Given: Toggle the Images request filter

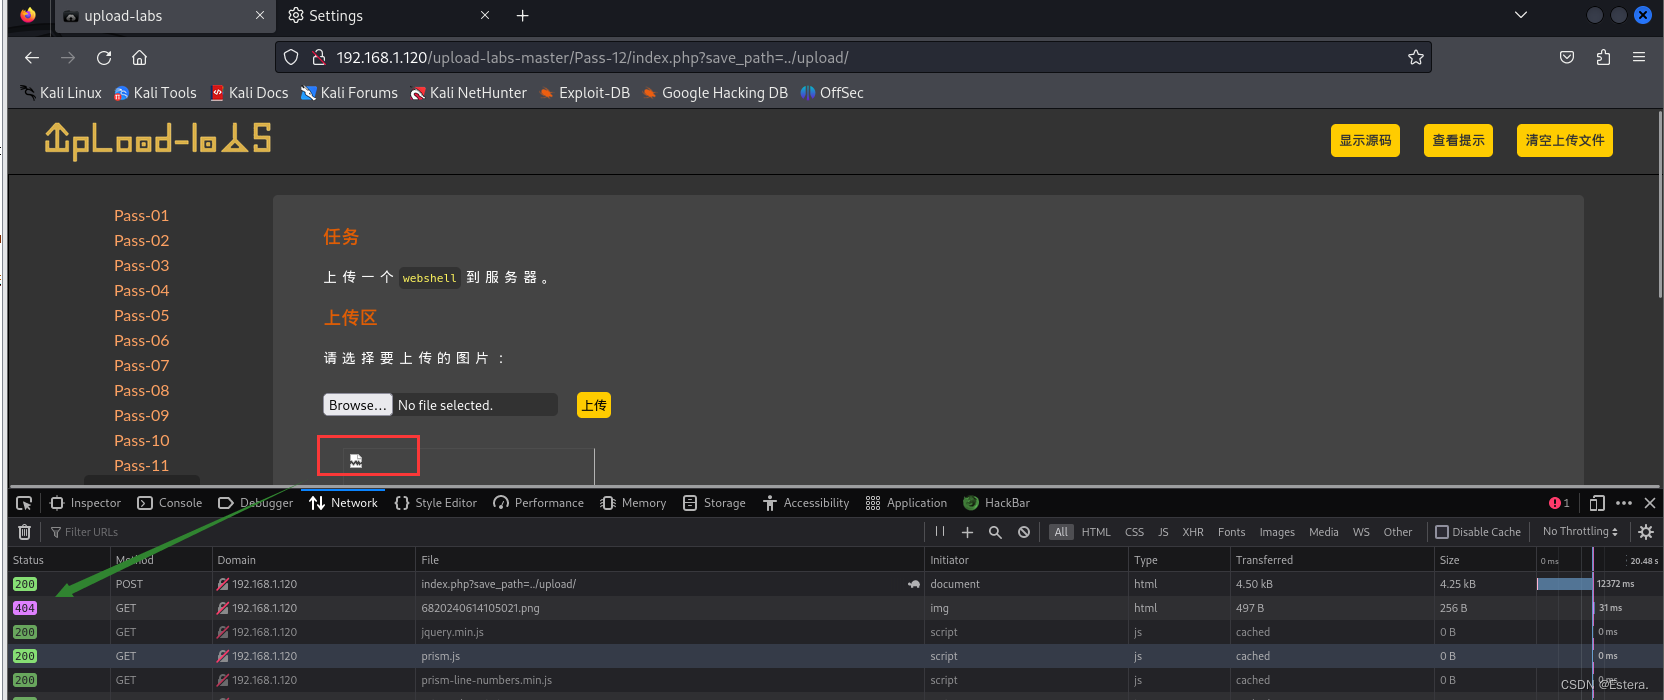Looking at the screenshot, I should click(x=1277, y=532).
